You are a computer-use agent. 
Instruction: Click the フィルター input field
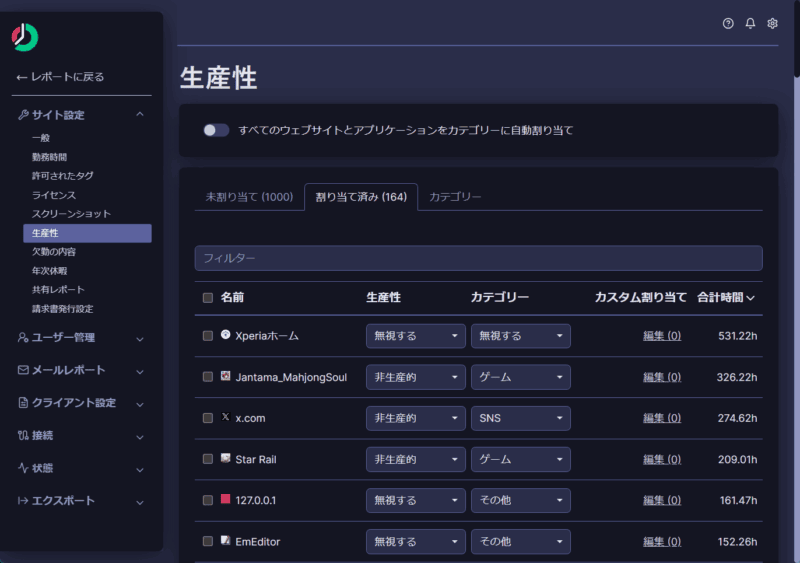pos(478,258)
